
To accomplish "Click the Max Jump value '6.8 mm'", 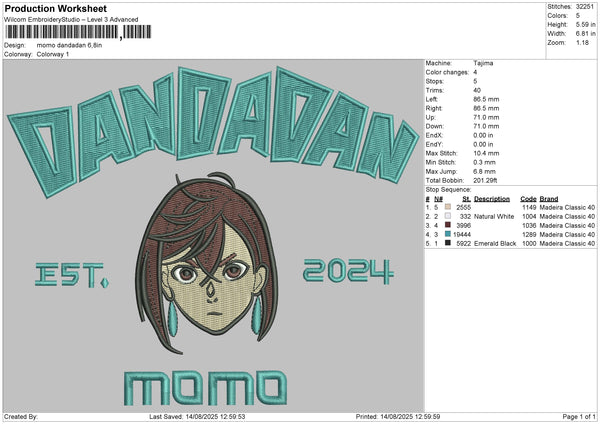I will (x=484, y=171).
